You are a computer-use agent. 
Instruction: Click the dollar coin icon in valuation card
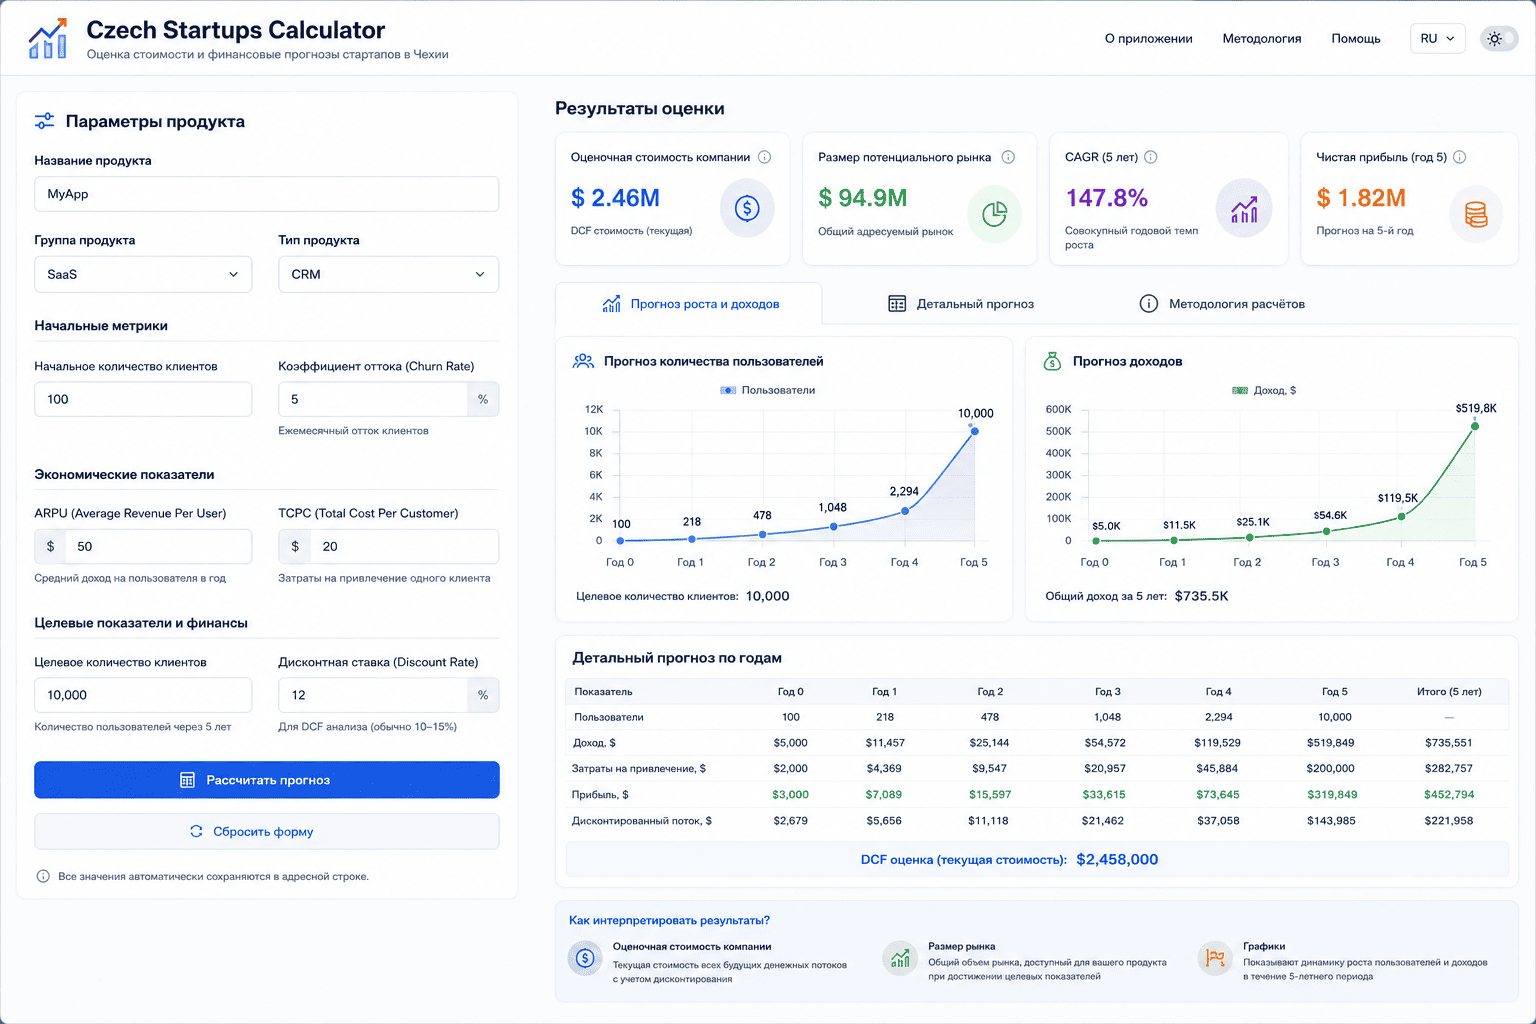pos(747,208)
